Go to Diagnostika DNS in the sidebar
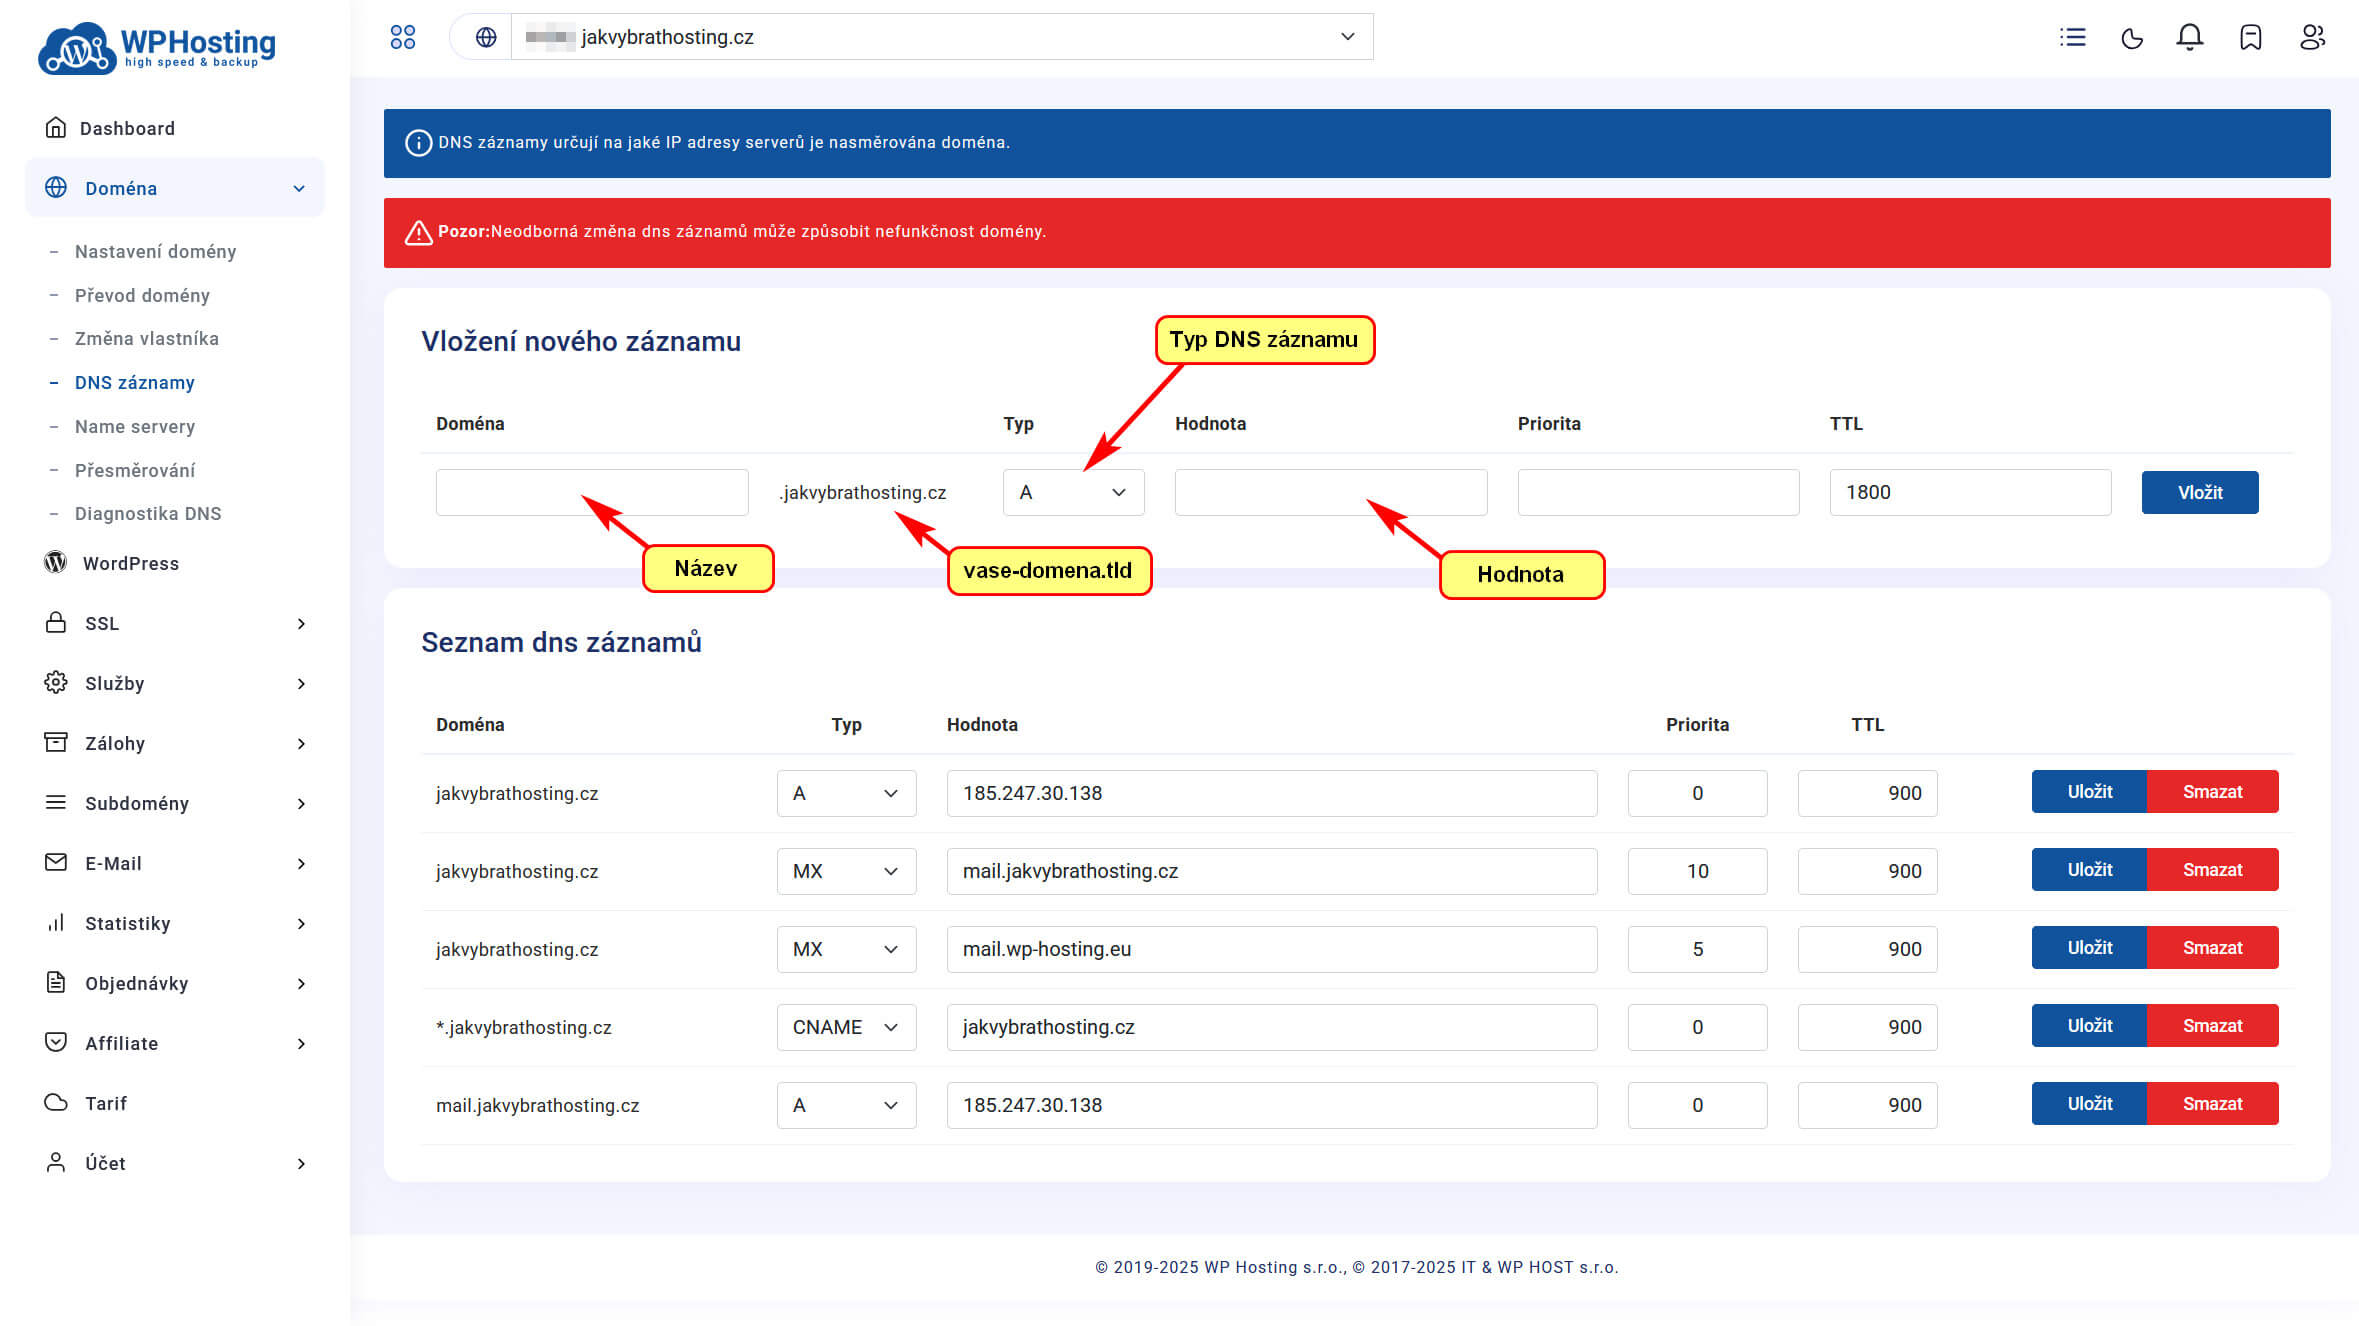 click(147, 513)
